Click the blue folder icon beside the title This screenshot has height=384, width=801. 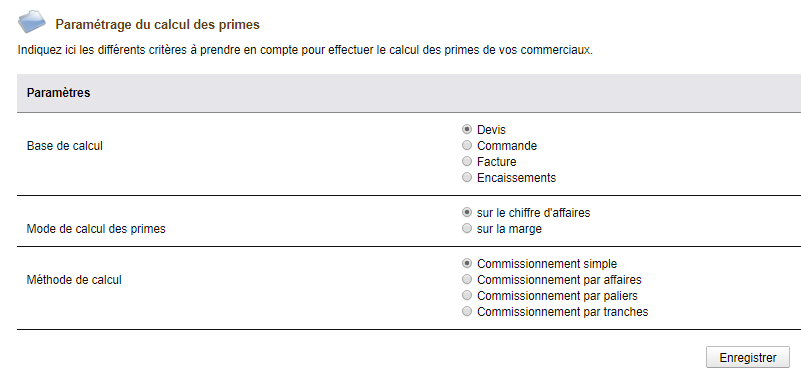point(32,22)
